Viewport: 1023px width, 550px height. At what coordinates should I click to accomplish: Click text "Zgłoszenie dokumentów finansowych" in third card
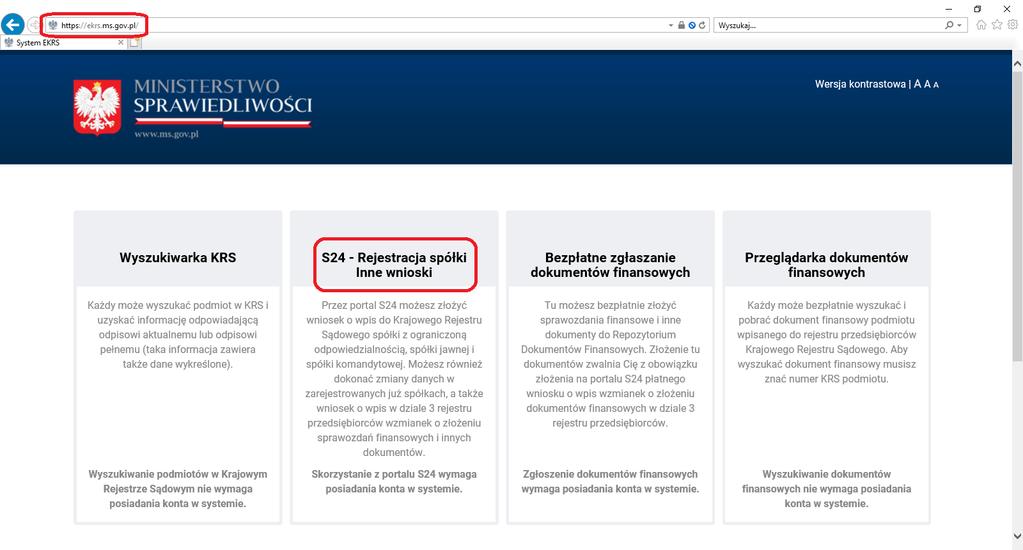(x=610, y=474)
